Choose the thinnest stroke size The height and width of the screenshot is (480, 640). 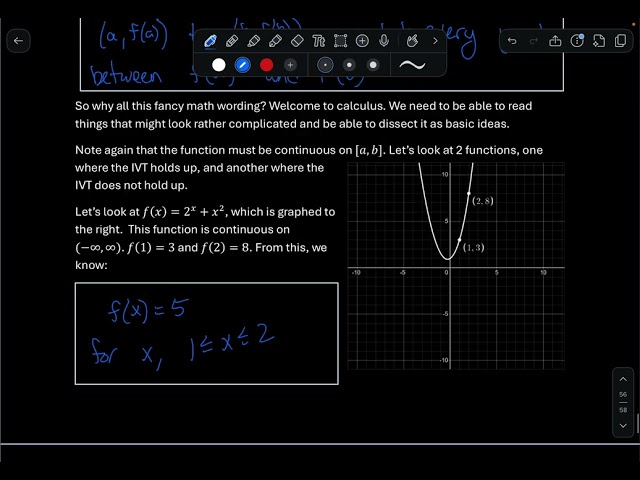(325, 65)
